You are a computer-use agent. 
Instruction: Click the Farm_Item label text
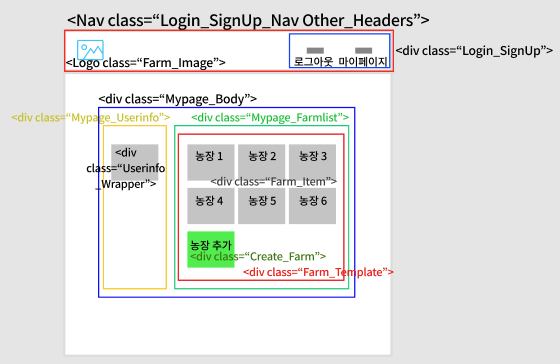[274, 181]
